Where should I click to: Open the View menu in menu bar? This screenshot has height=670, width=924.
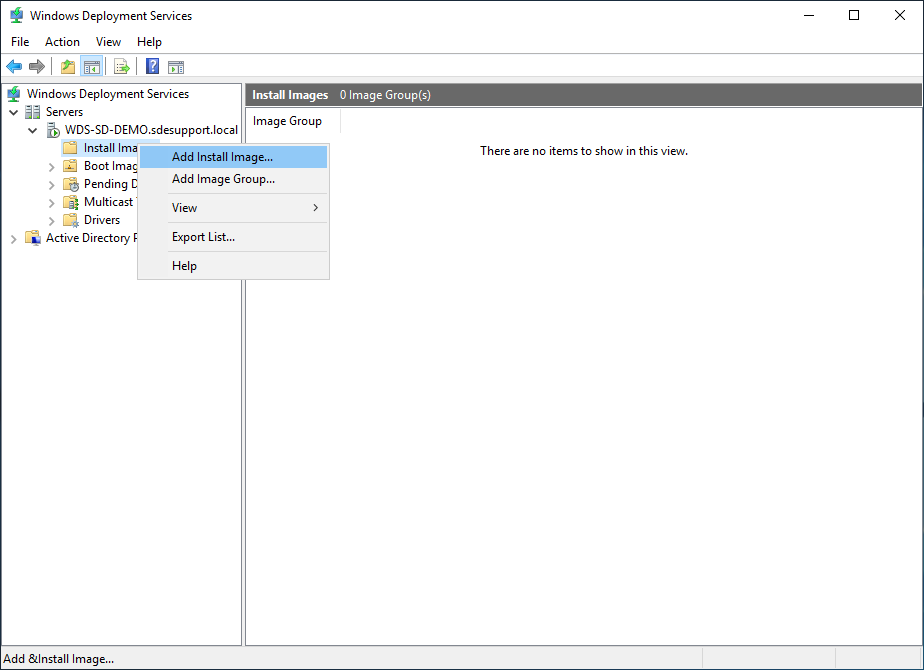click(x=108, y=42)
